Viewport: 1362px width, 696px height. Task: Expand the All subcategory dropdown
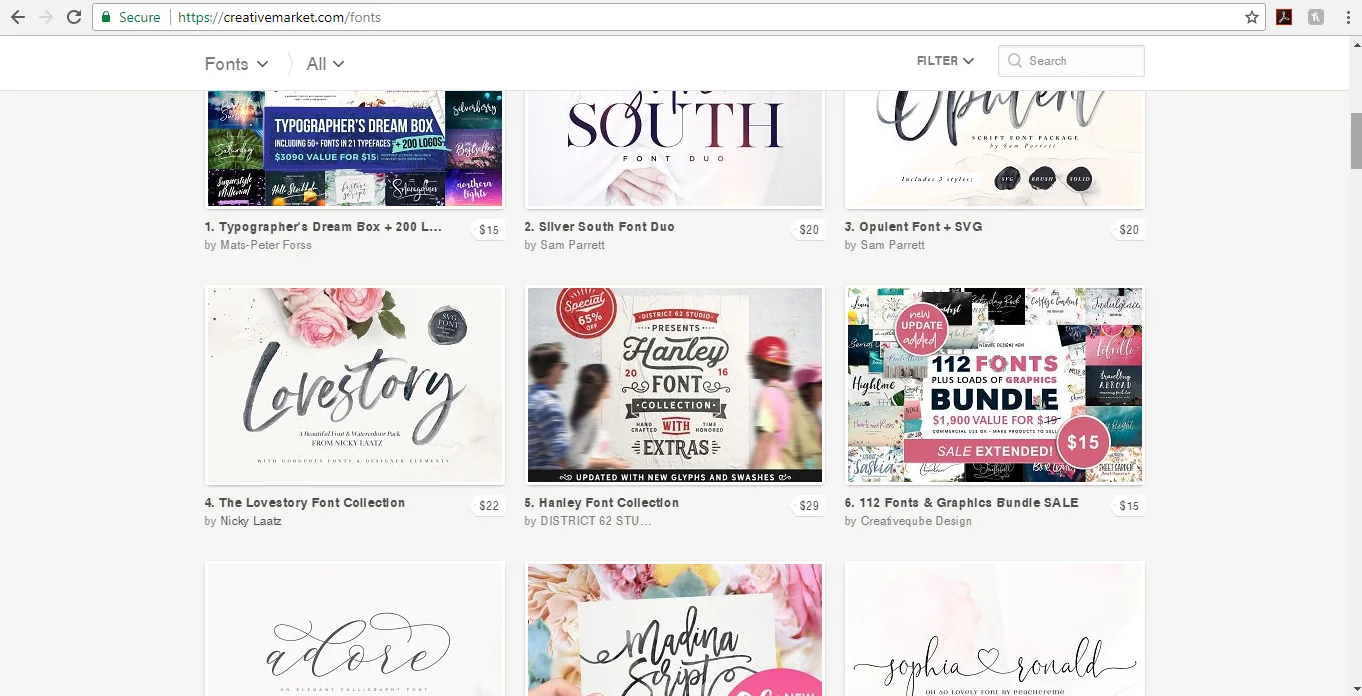325,63
